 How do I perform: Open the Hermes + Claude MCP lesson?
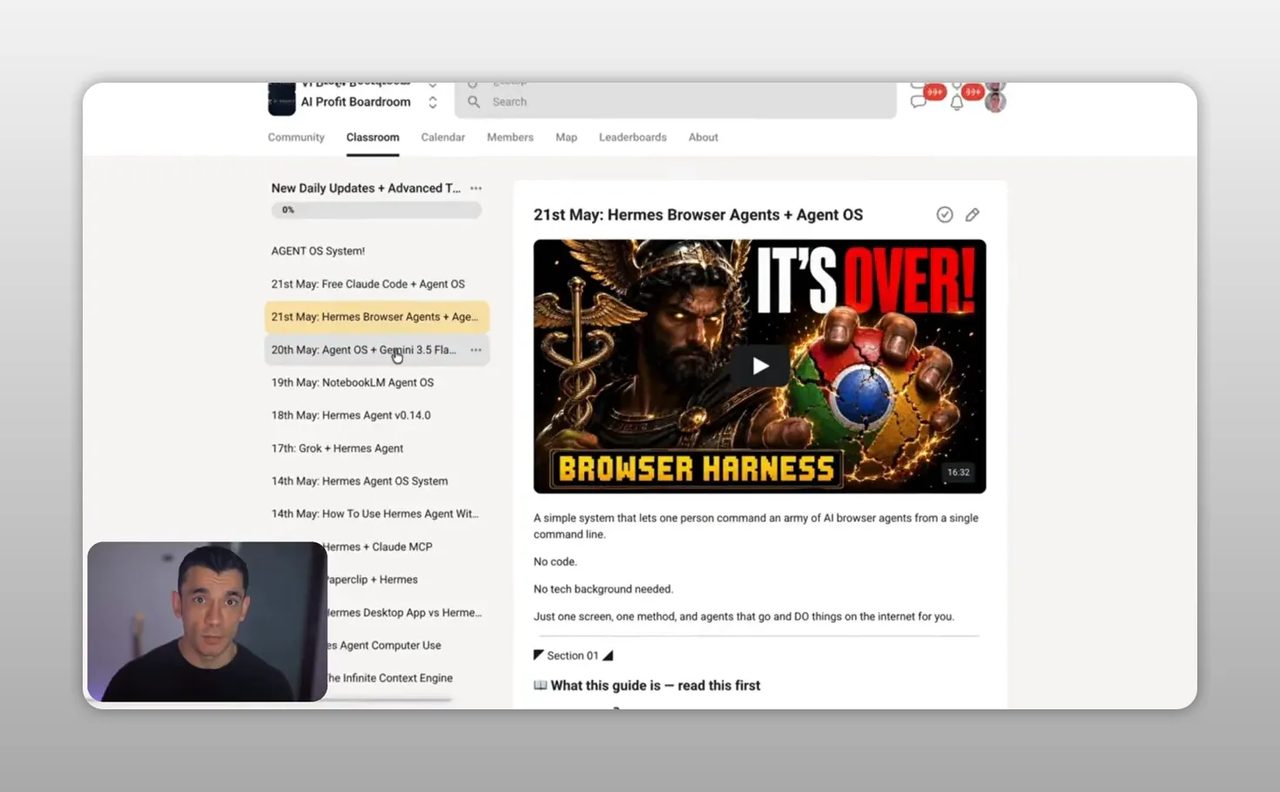pyautogui.click(x=378, y=547)
